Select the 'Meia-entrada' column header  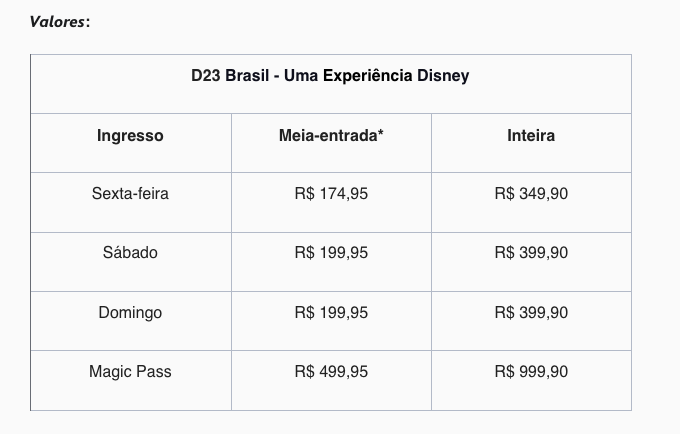(328, 135)
